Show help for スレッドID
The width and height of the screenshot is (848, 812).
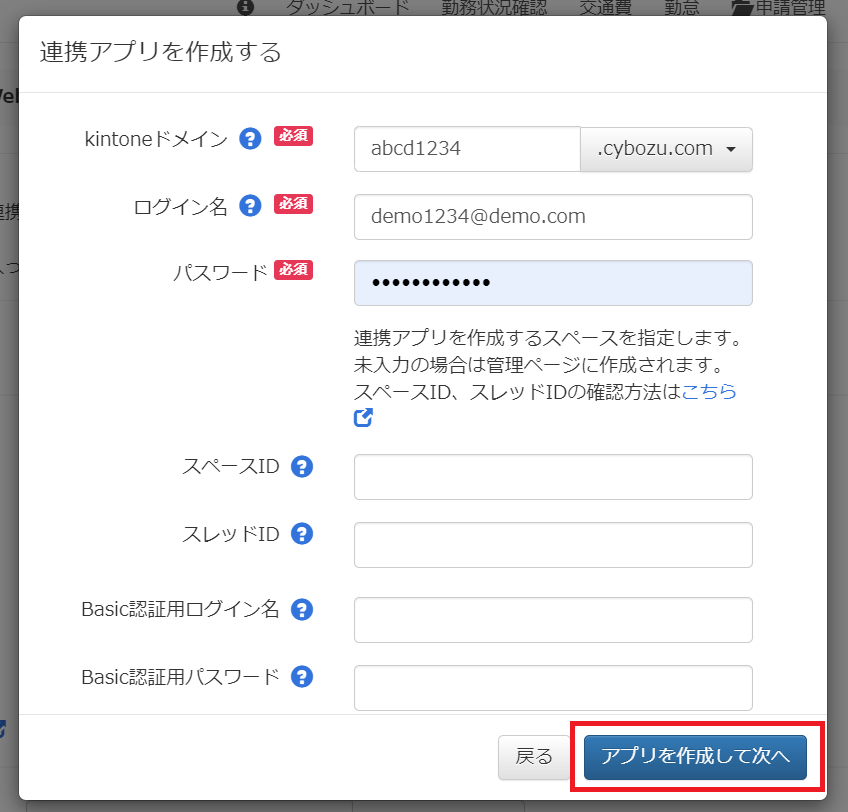coord(302,534)
